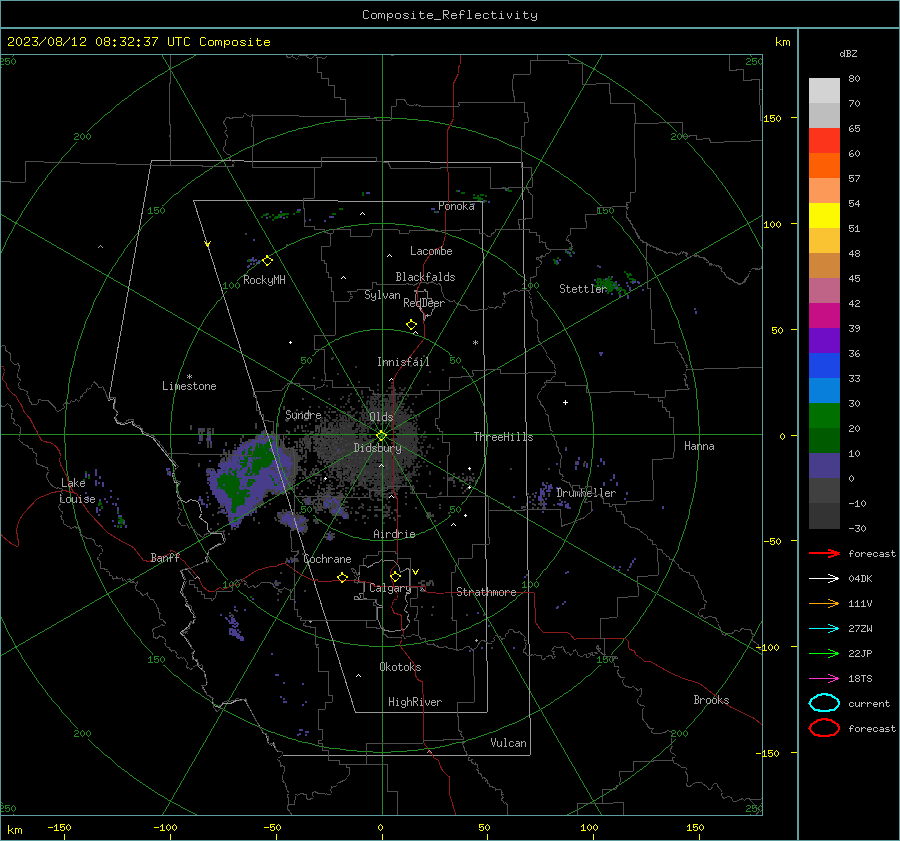The image size is (900, 841).
Task: Click the Hanna town label
Action: (699, 446)
